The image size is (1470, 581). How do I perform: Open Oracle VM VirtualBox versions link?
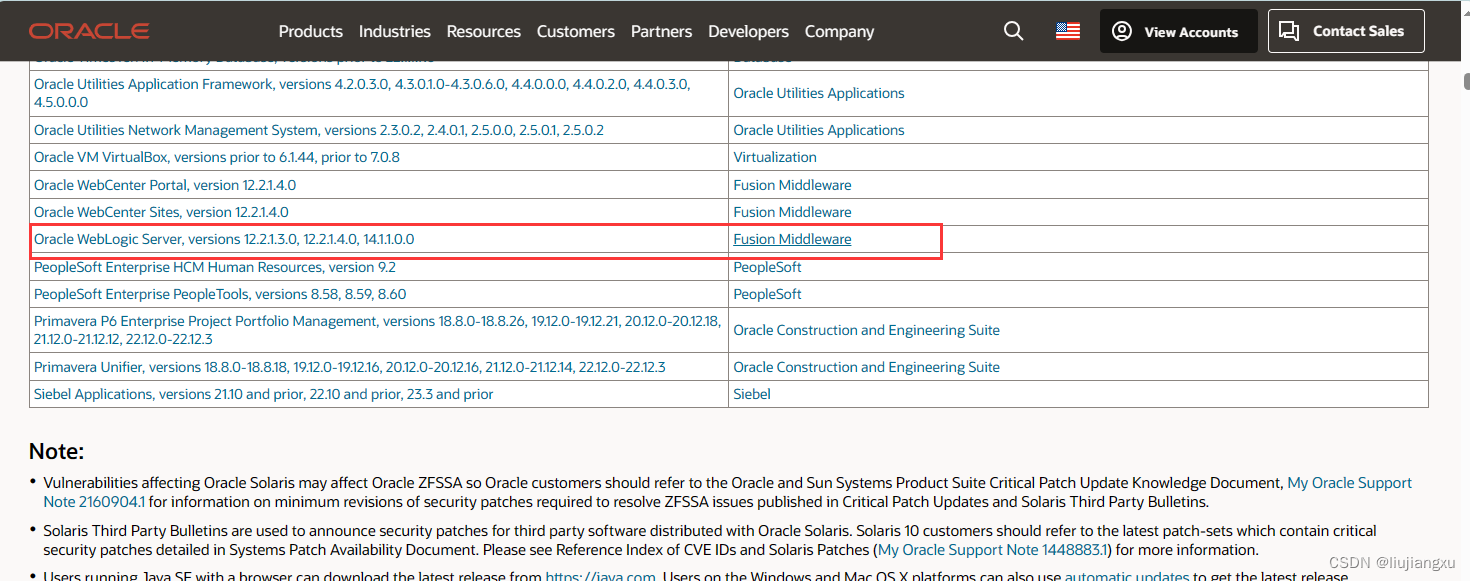pos(217,157)
